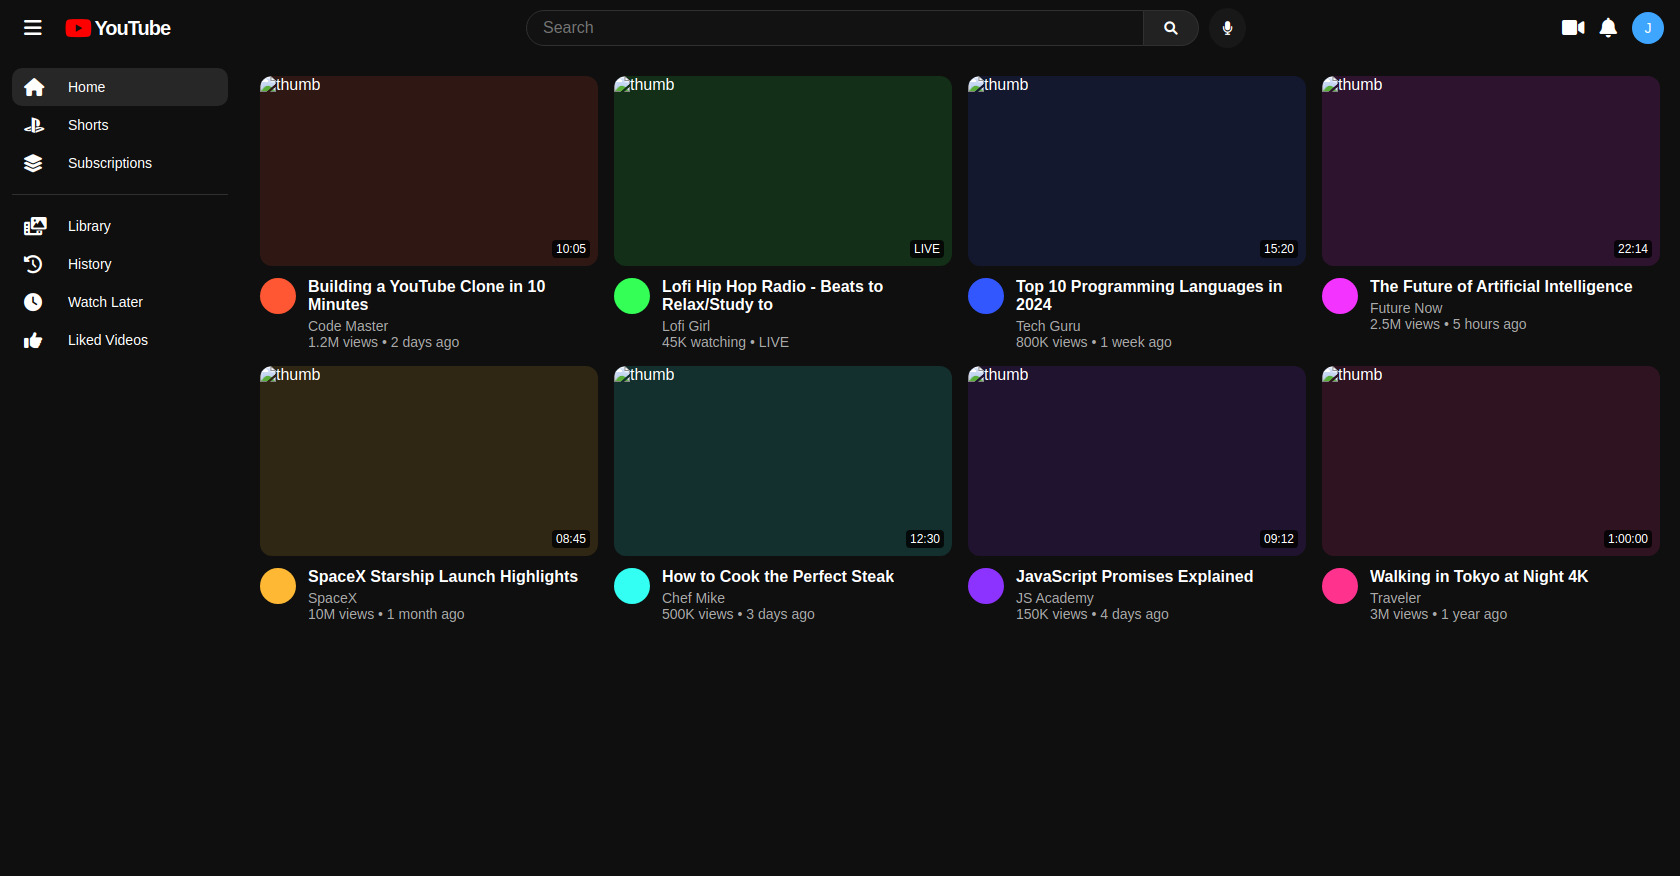Click channel name Tech Guru
This screenshot has height=876, width=1680.
pos(1048,326)
